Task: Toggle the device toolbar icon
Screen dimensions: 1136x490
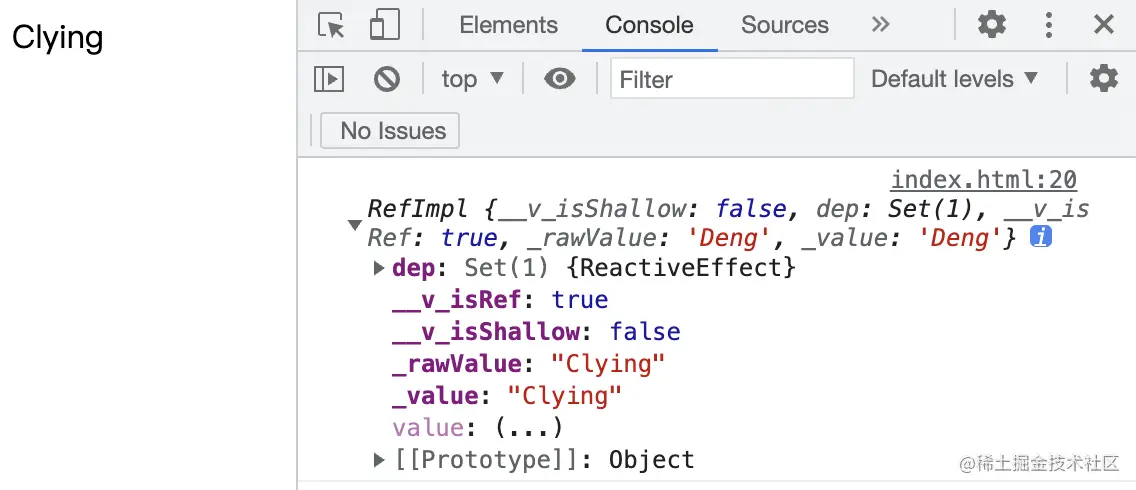Action: (x=384, y=25)
